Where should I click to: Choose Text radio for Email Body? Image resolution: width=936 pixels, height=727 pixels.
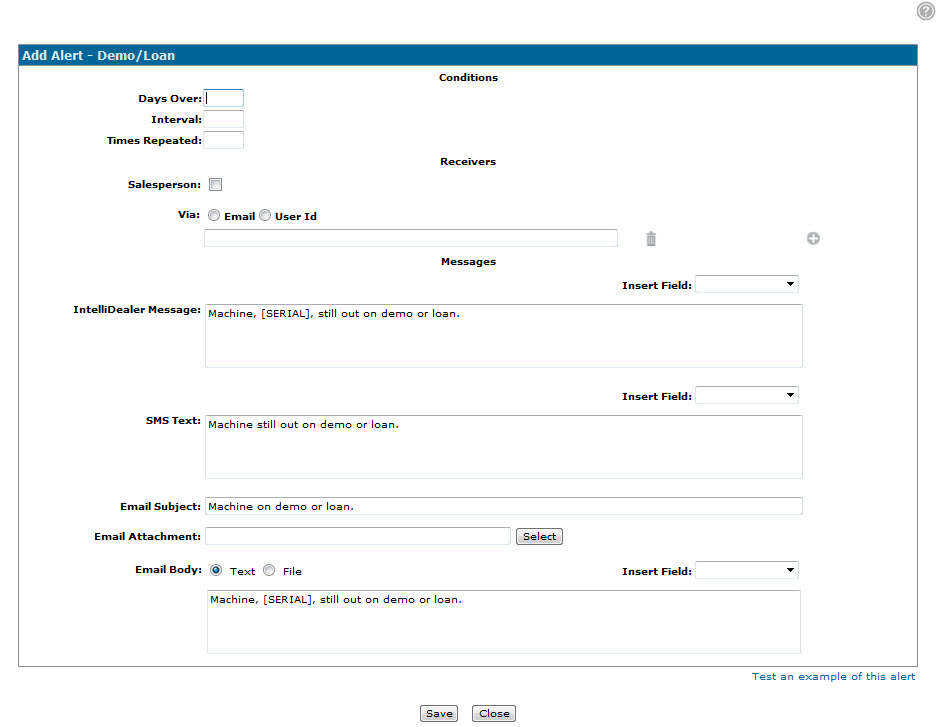coord(216,570)
